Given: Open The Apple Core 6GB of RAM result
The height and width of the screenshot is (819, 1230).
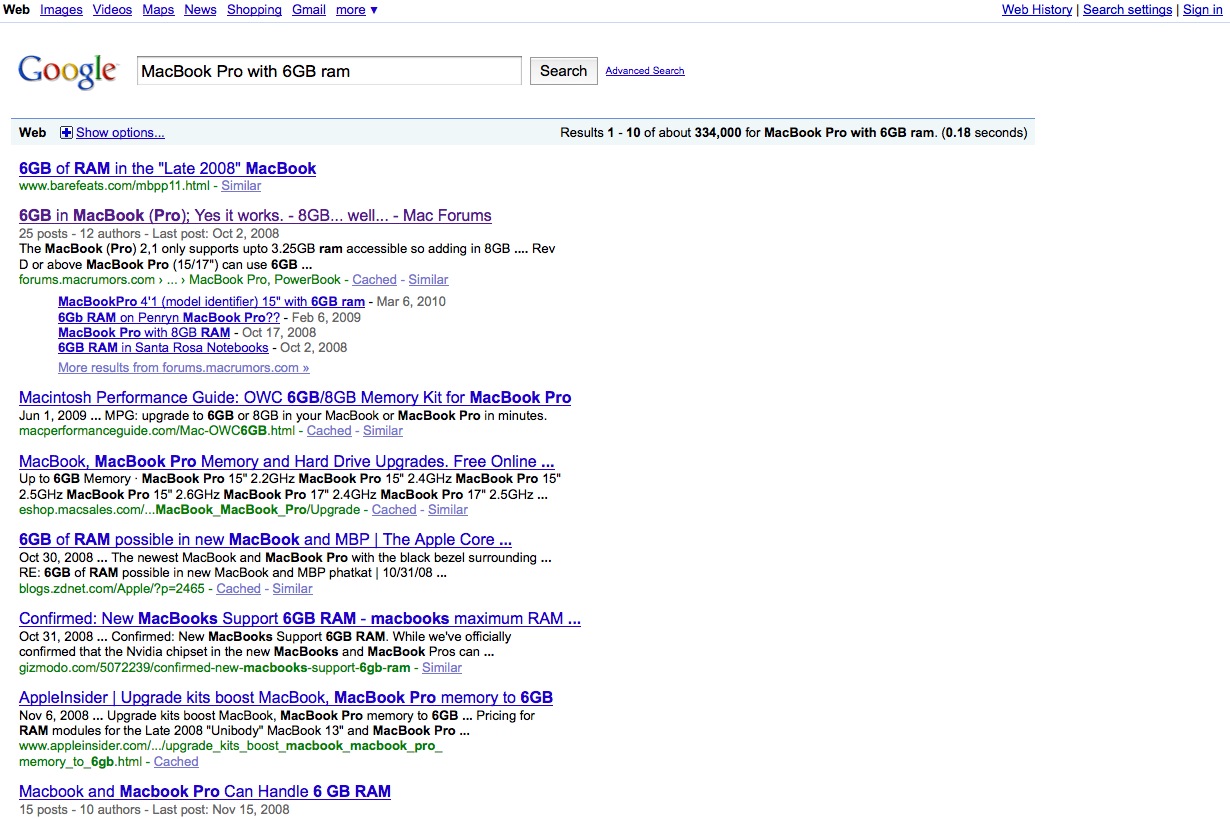Looking at the screenshot, I should pos(265,540).
